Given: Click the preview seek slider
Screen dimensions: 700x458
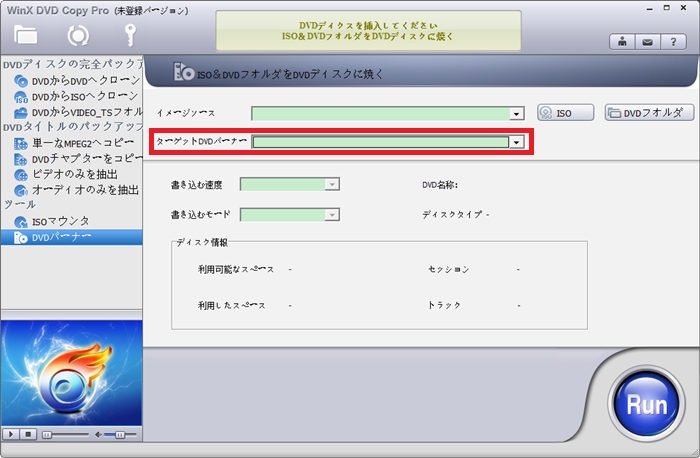Looking at the screenshot, I should (x=65, y=434).
